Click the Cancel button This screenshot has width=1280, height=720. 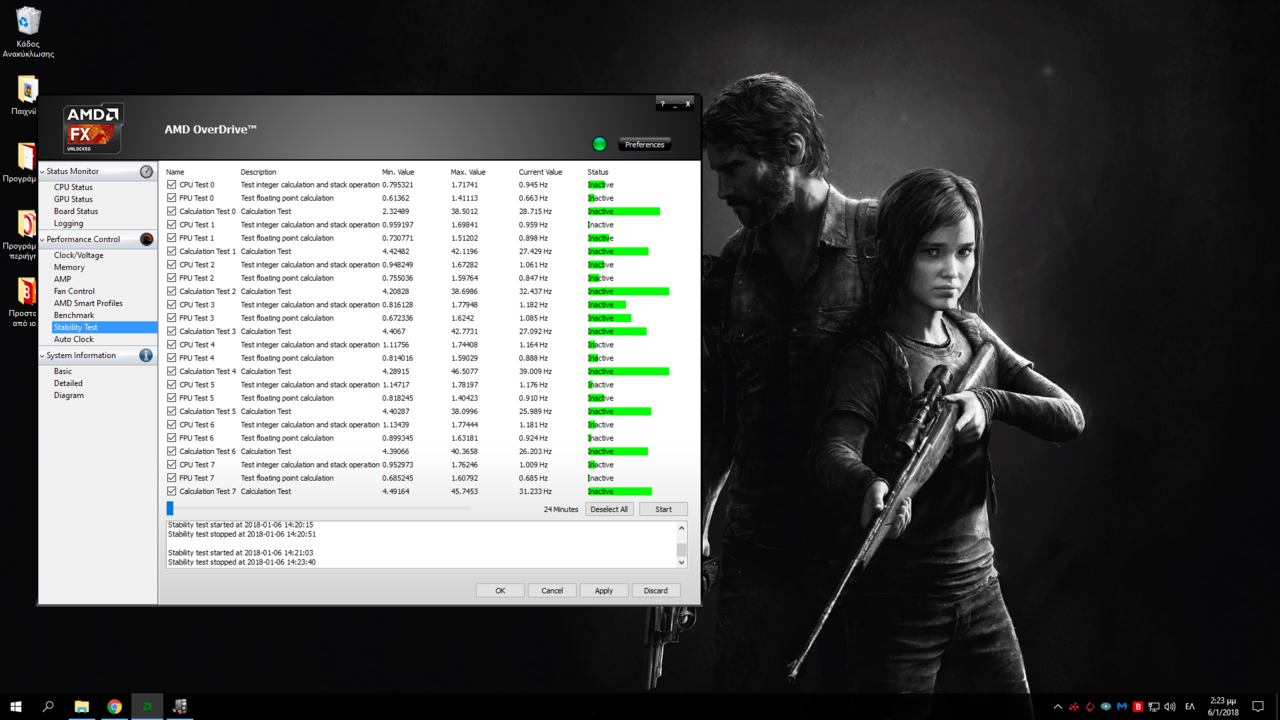(x=552, y=590)
